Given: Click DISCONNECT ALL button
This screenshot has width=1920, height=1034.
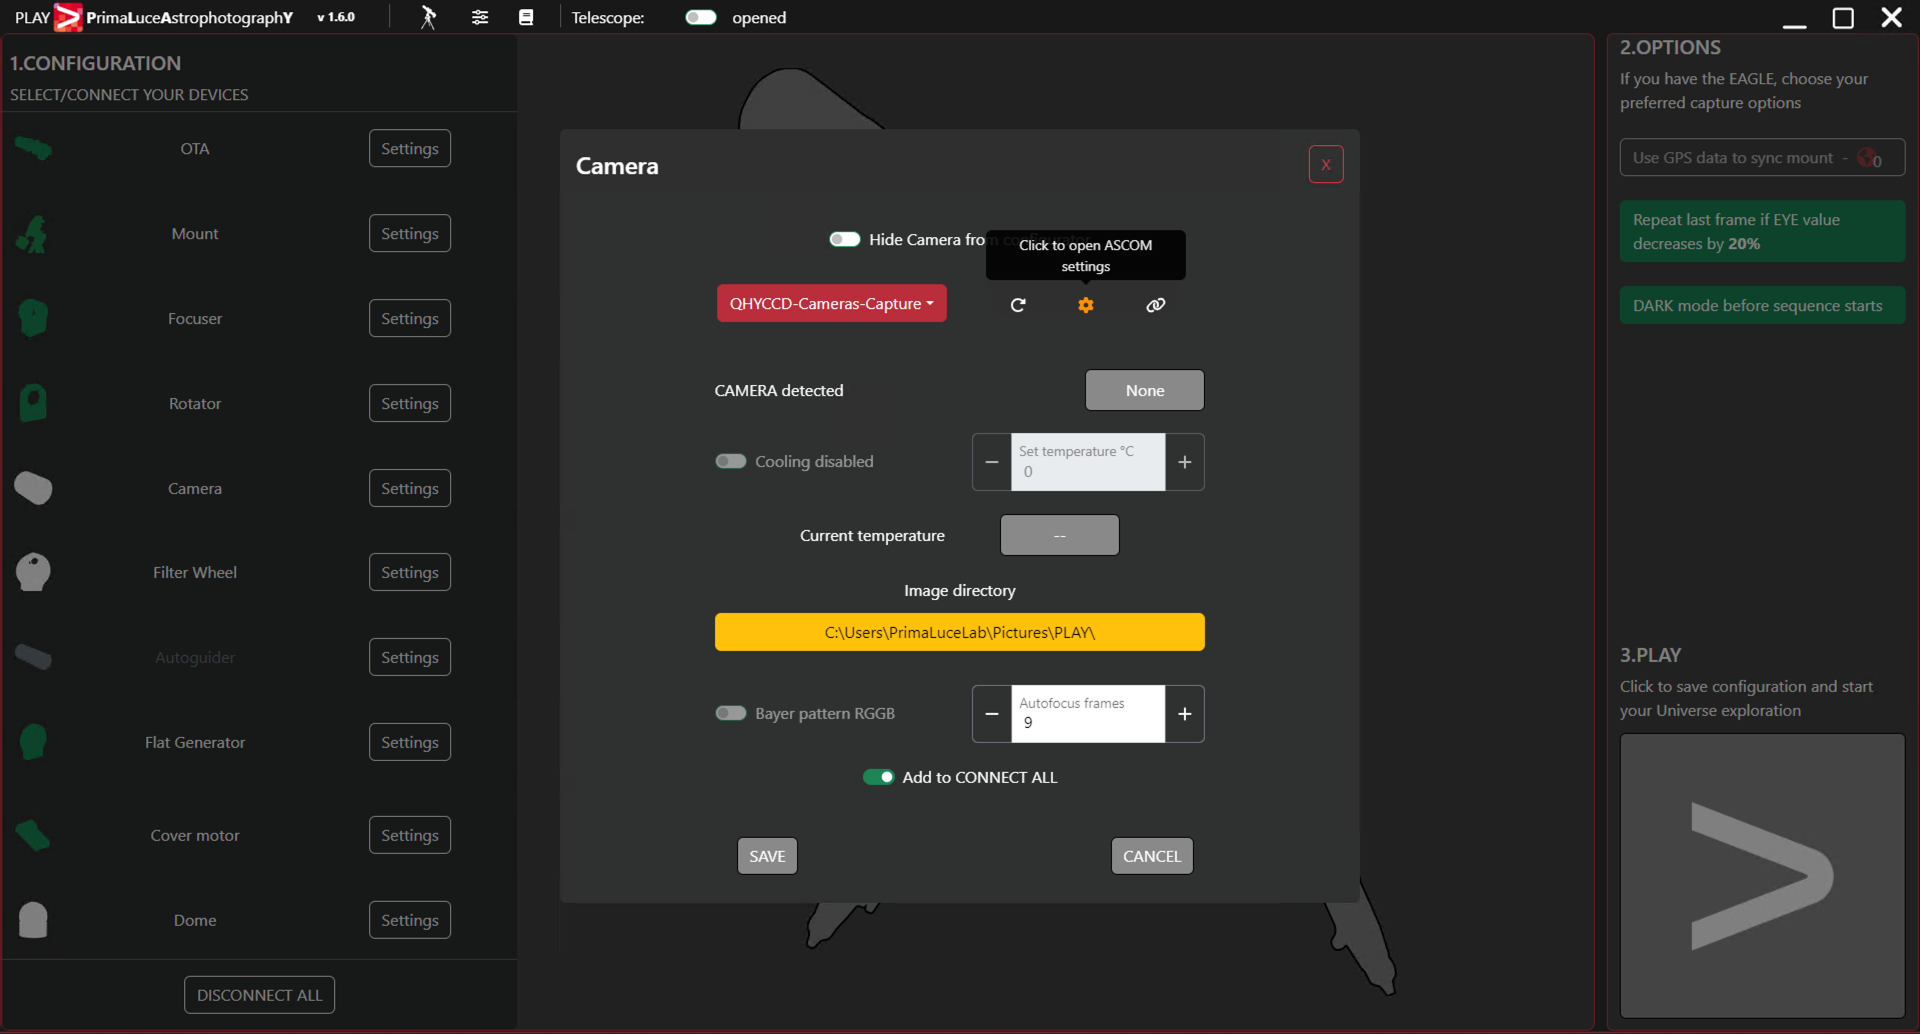Looking at the screenshot, I should pyautogui.click(x=259, y=995).
